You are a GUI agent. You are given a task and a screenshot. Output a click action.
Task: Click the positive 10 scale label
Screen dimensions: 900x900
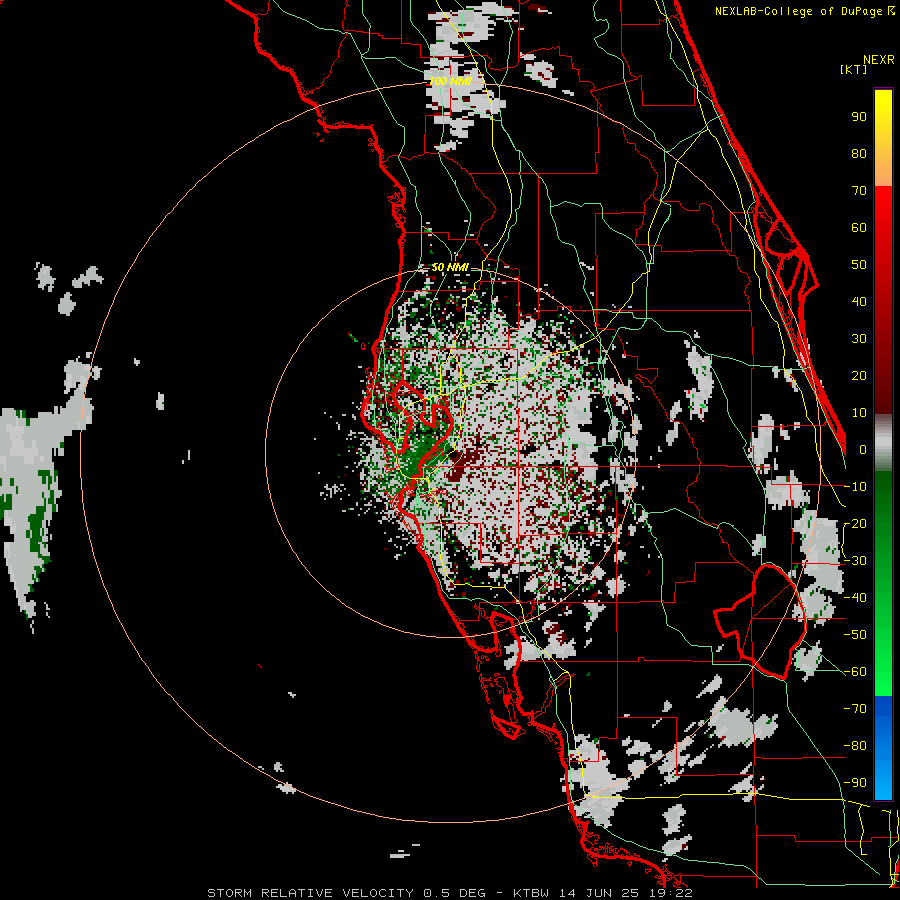859,413
